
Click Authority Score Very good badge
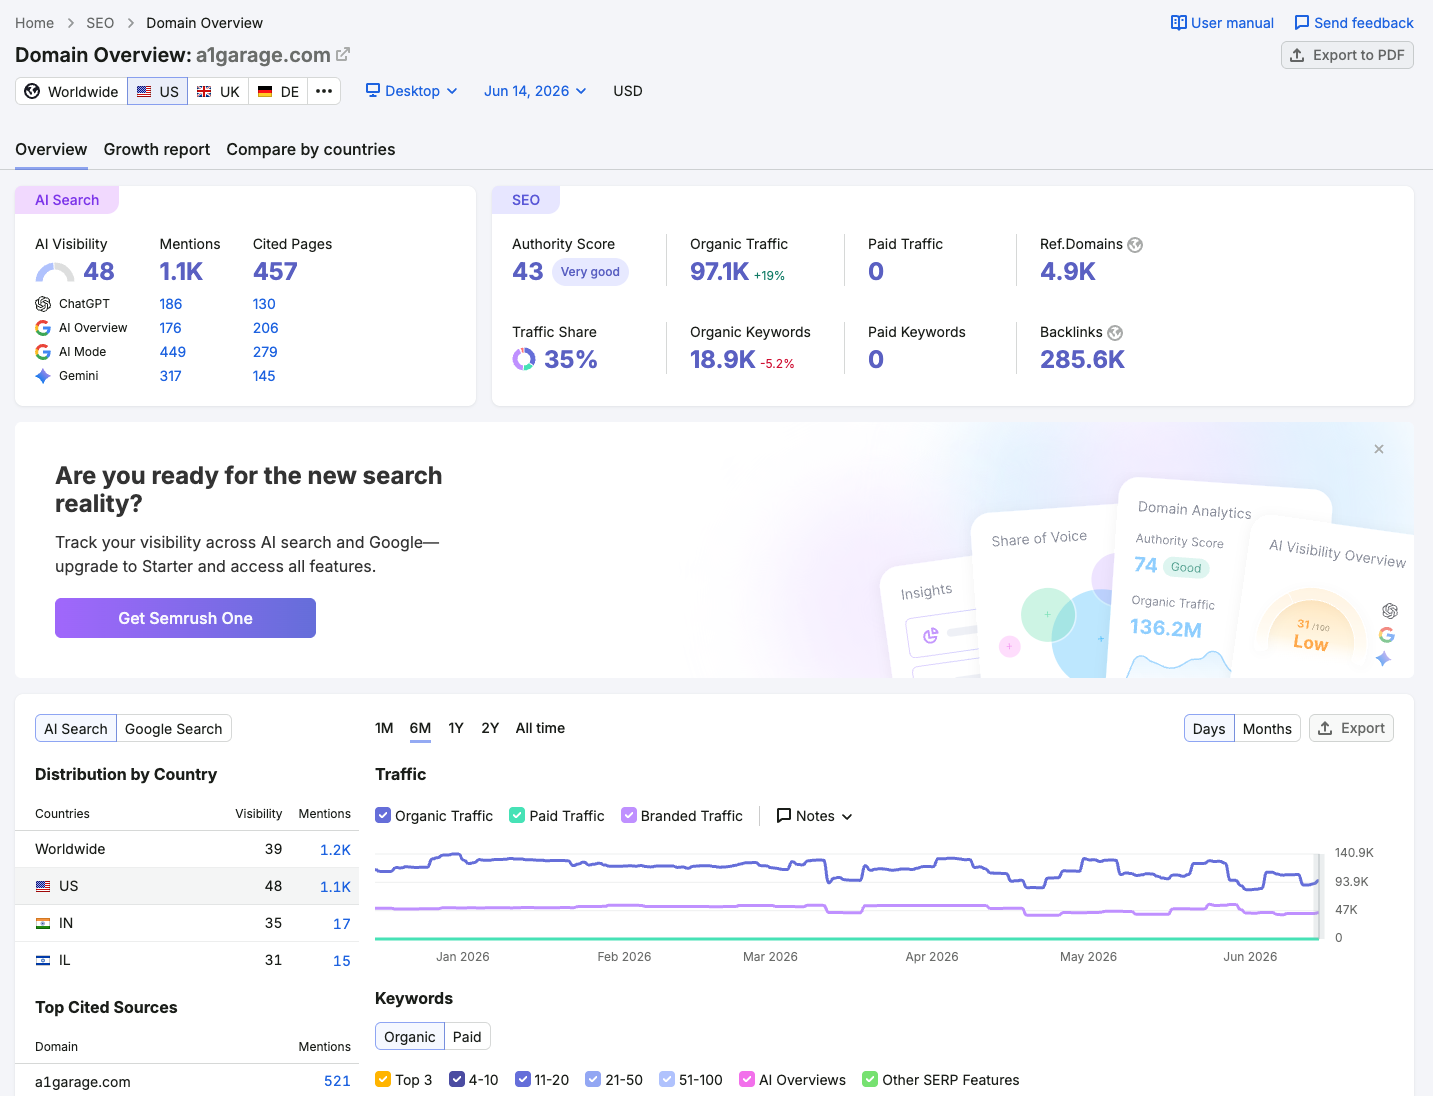tap(590, 272)
